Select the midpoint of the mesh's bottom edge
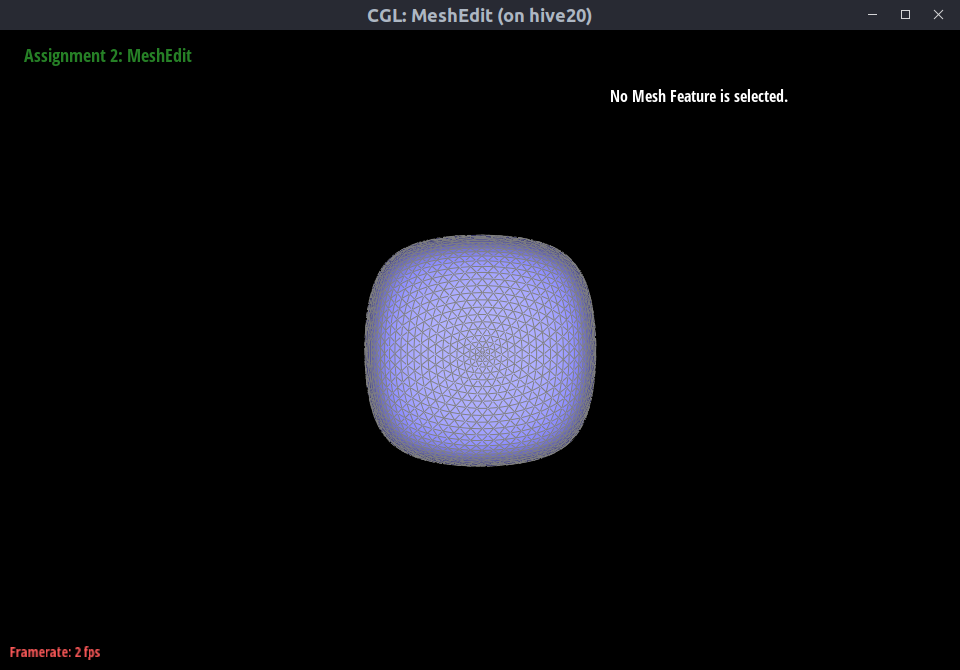The image size is (960, 670). (481, 465)
